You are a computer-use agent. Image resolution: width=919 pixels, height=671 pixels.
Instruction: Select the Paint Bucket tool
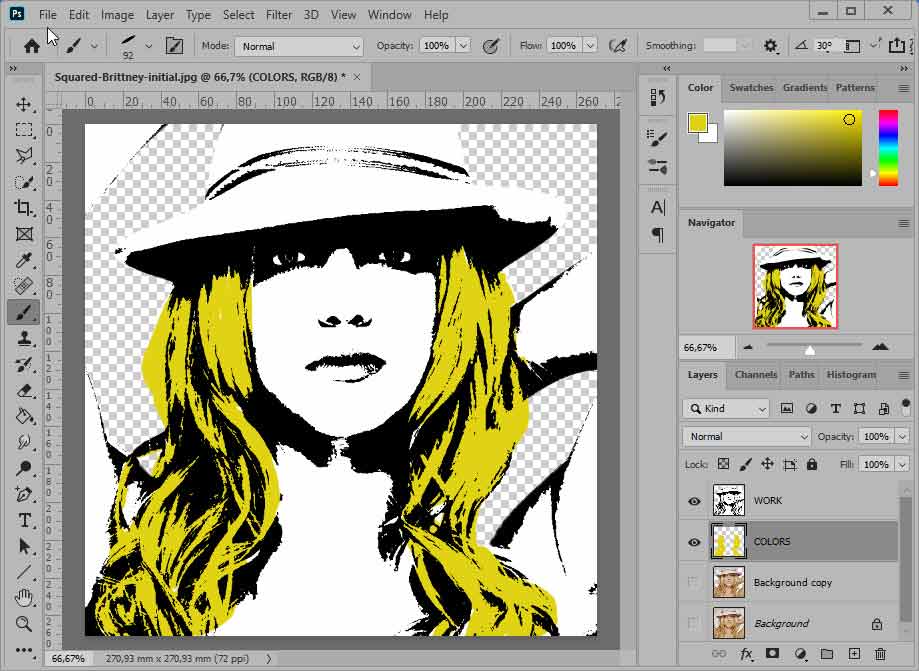pyautogui.click(x=23, y=416)
